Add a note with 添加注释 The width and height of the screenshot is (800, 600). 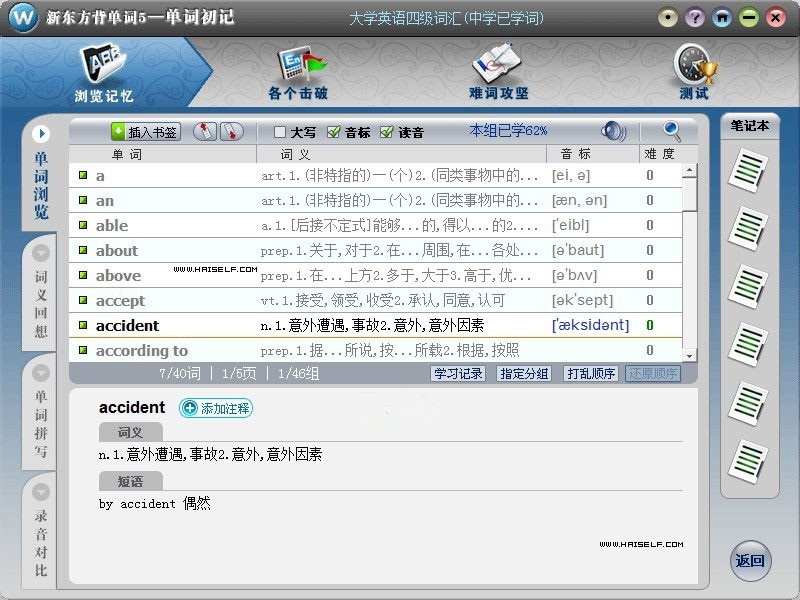pyautogui.click(x=216, y=408)
